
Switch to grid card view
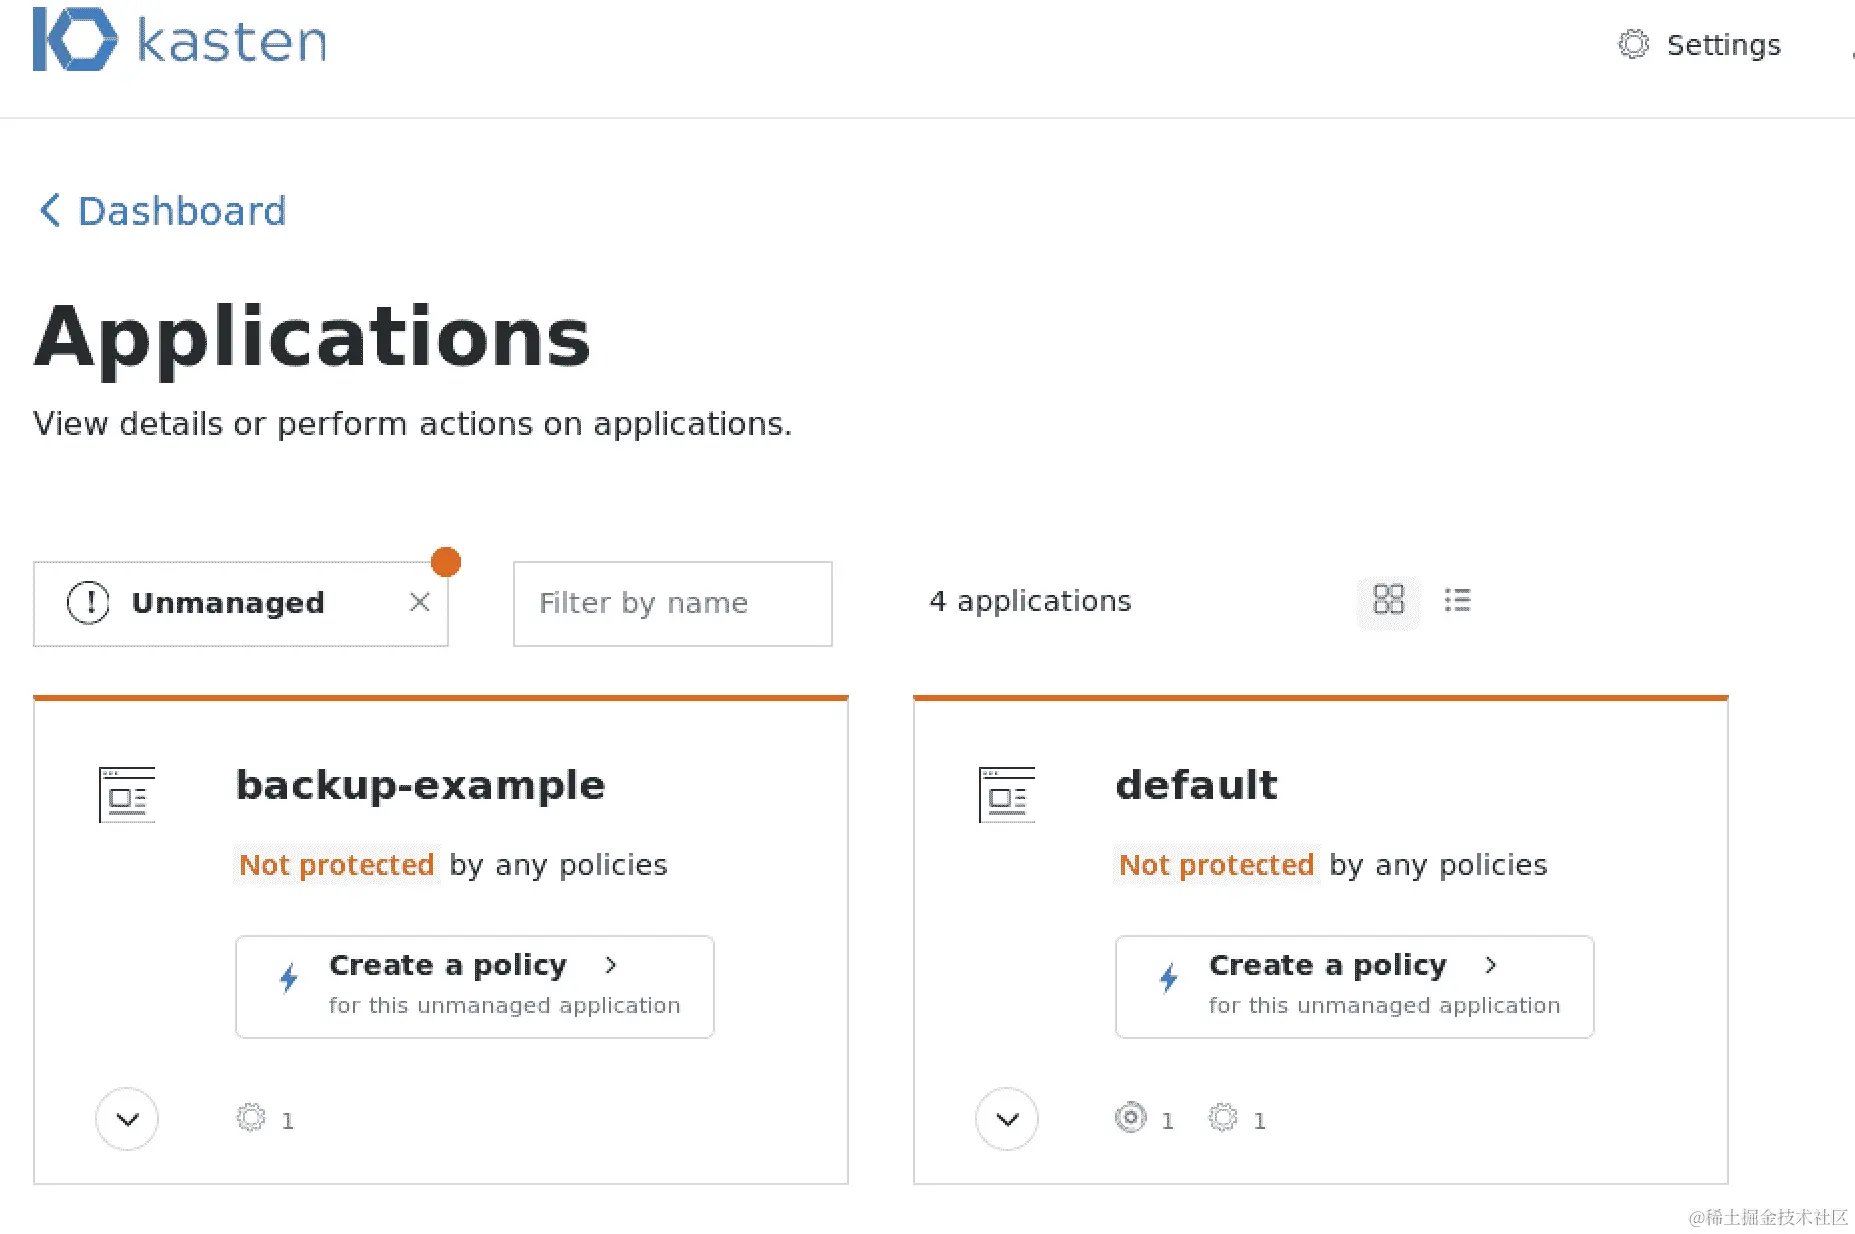[1388, 600]
